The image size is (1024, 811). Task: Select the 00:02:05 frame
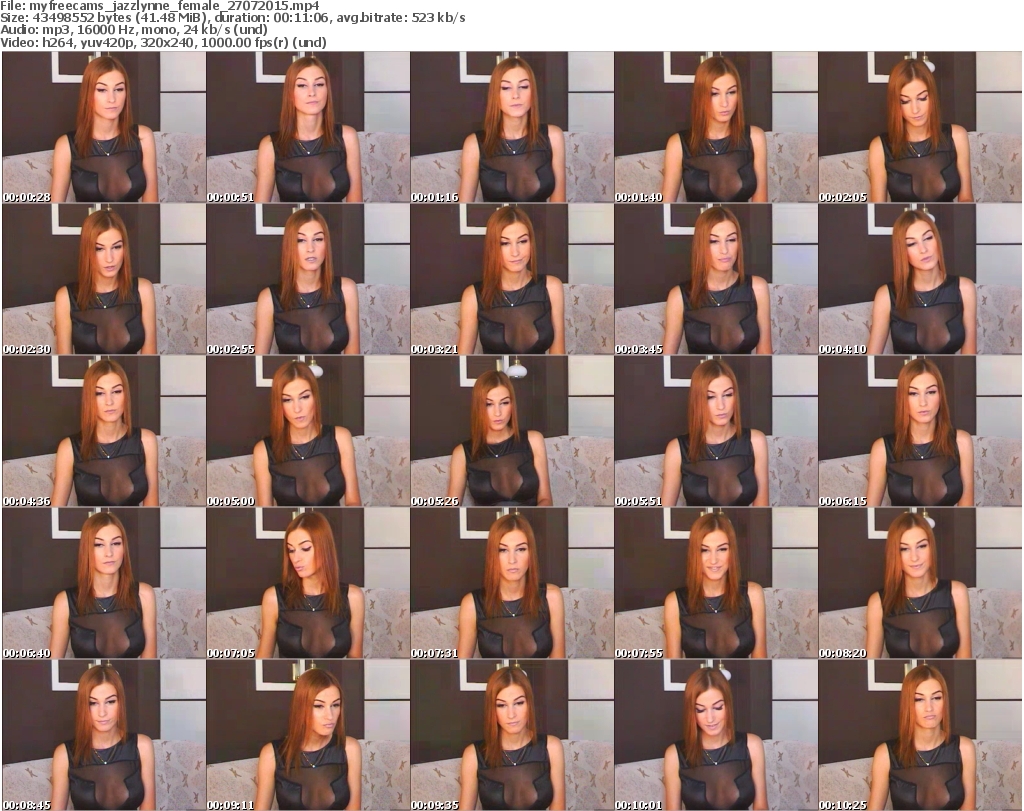(920, 127)
